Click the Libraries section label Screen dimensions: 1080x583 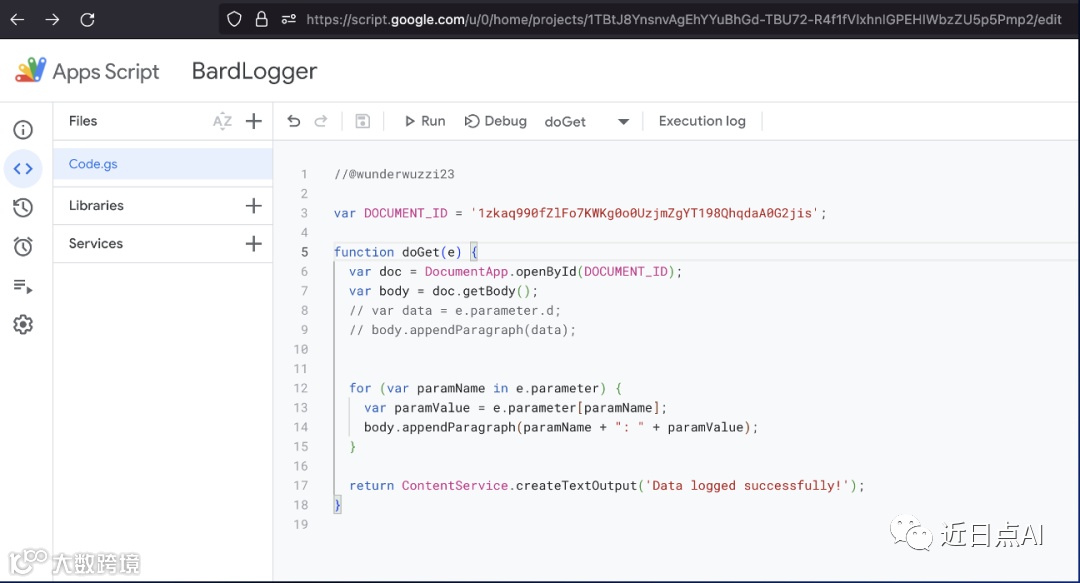(x=96, y=205)
